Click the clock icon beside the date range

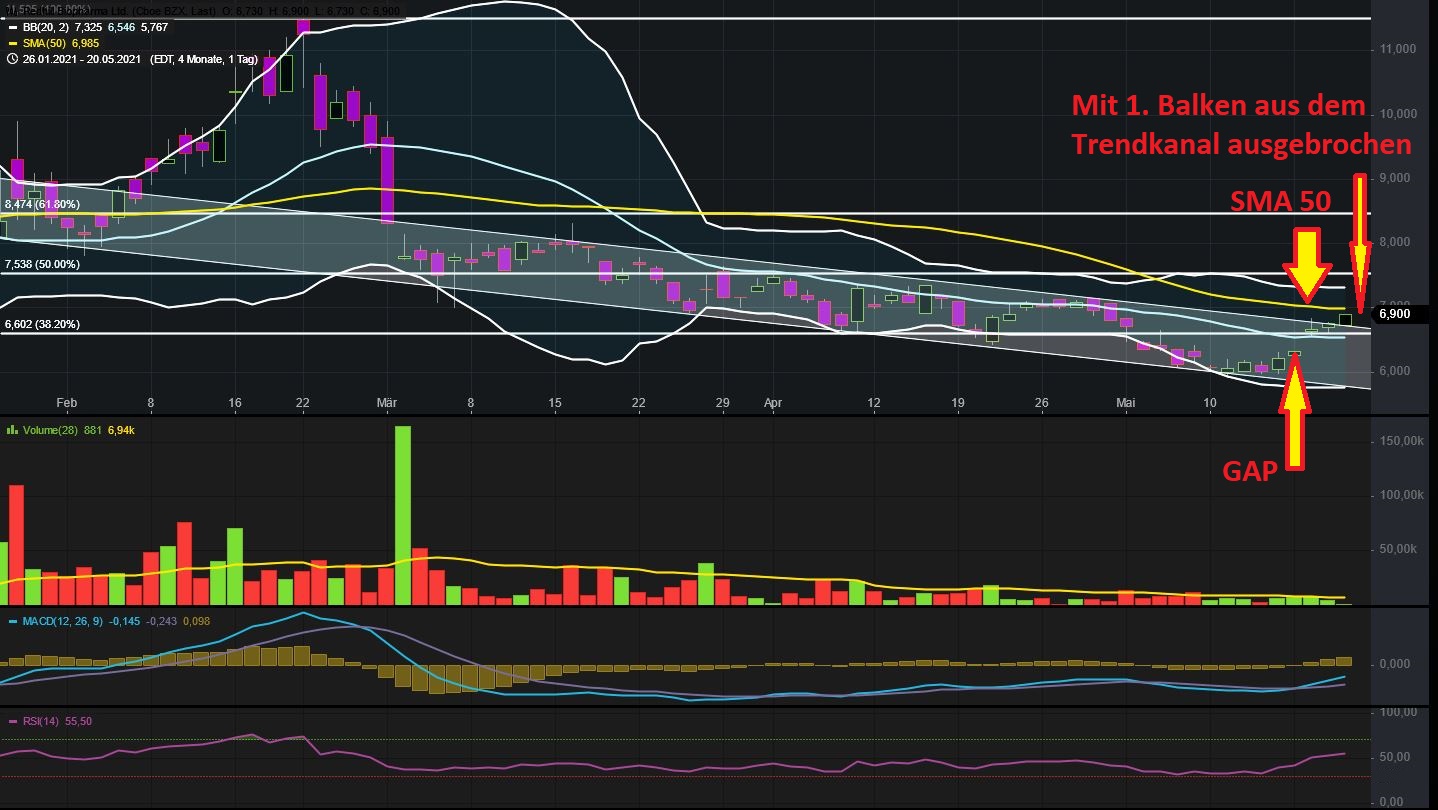click(x=11, y=59)
